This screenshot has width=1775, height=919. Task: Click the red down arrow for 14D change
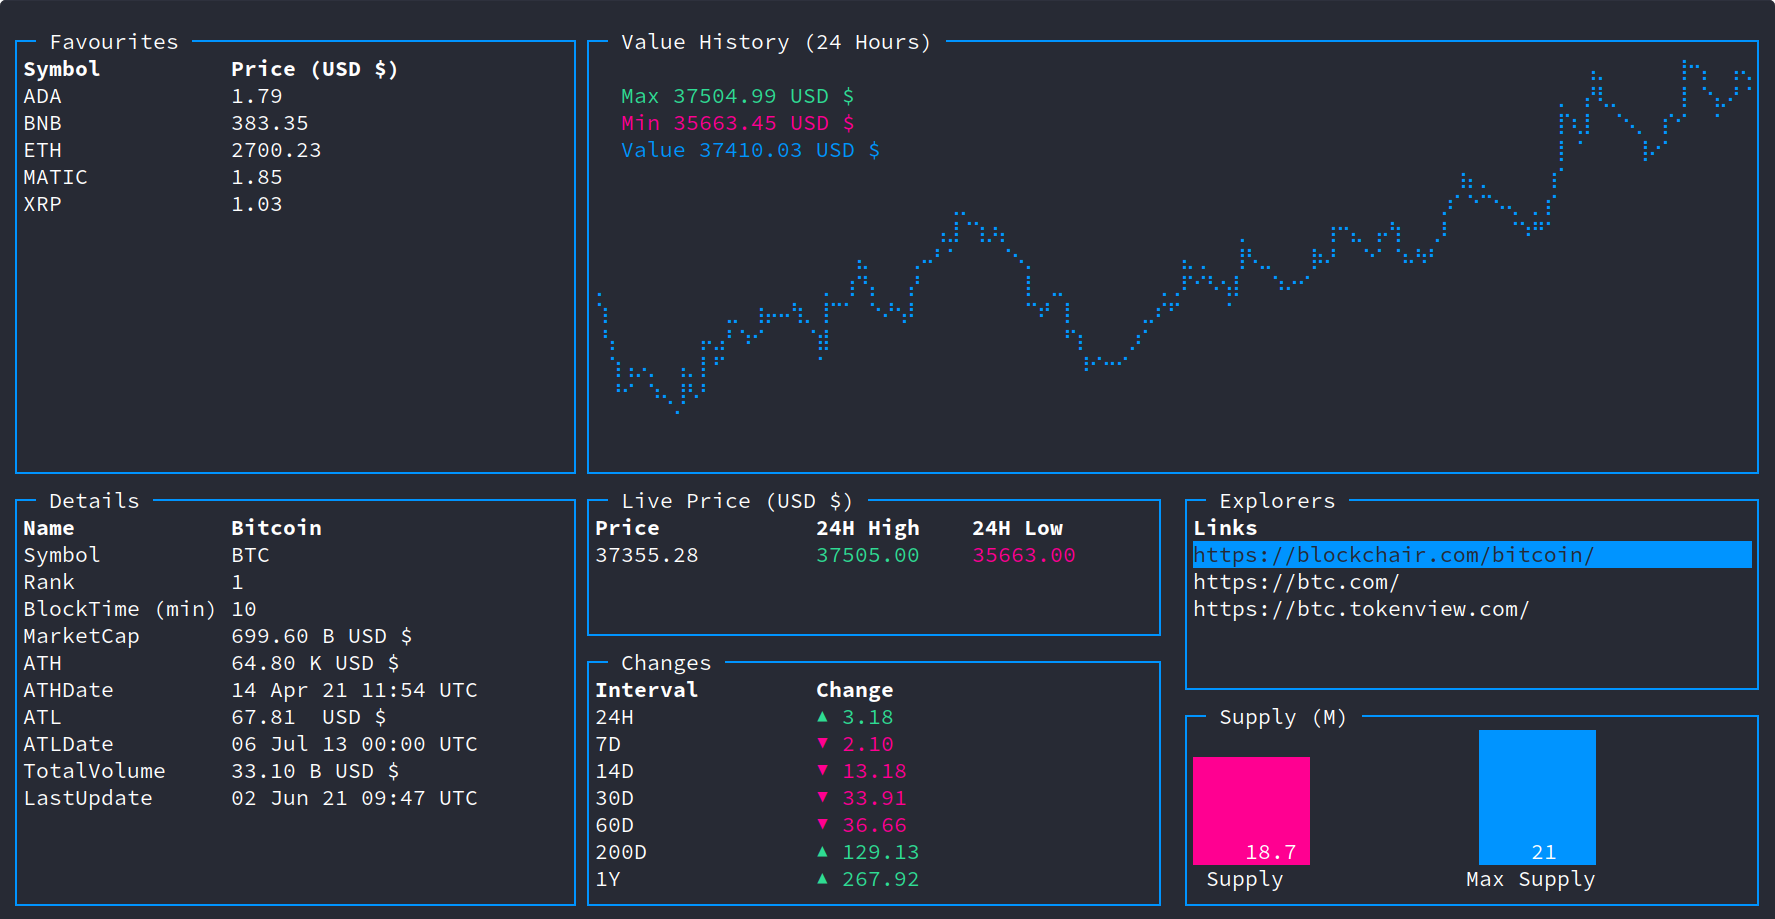click(822, 770)
